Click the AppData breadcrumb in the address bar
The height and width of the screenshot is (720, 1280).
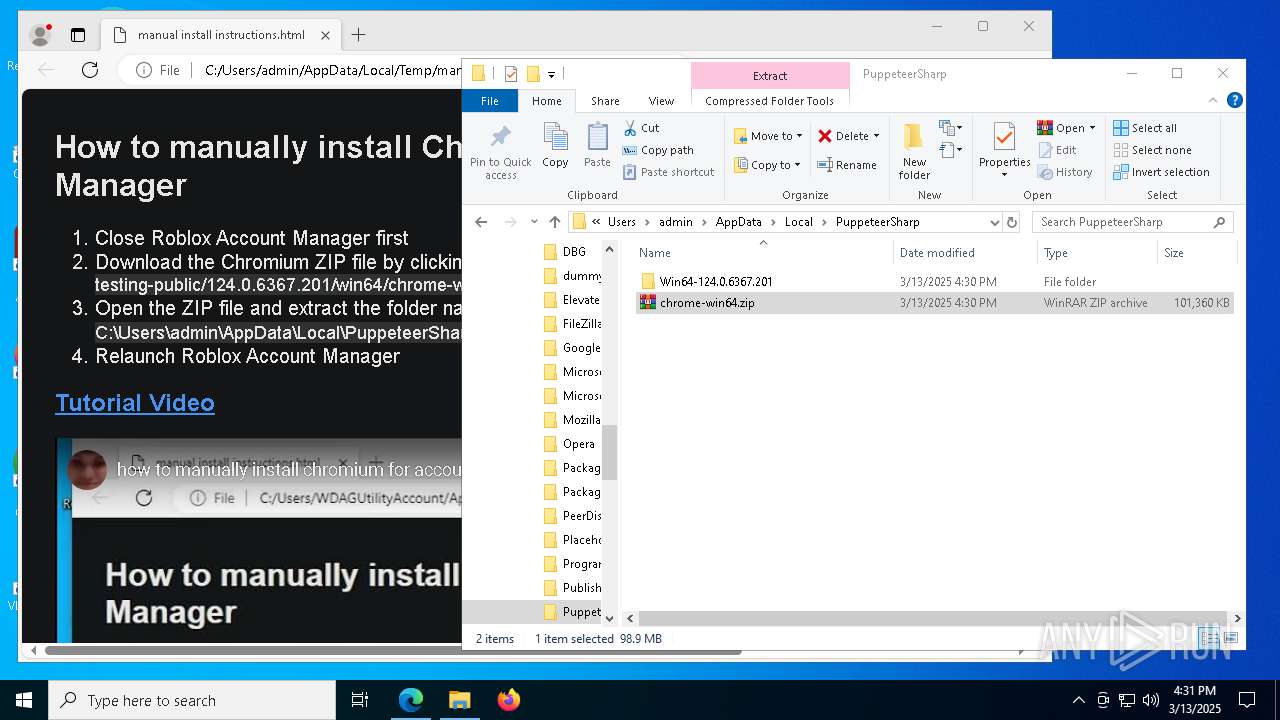(x=738, y=222)
